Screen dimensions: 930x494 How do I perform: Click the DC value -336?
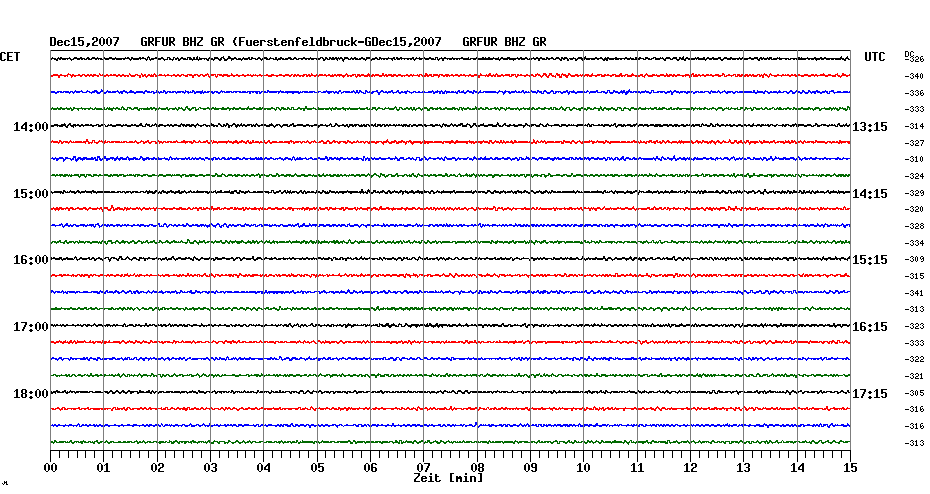914,93
